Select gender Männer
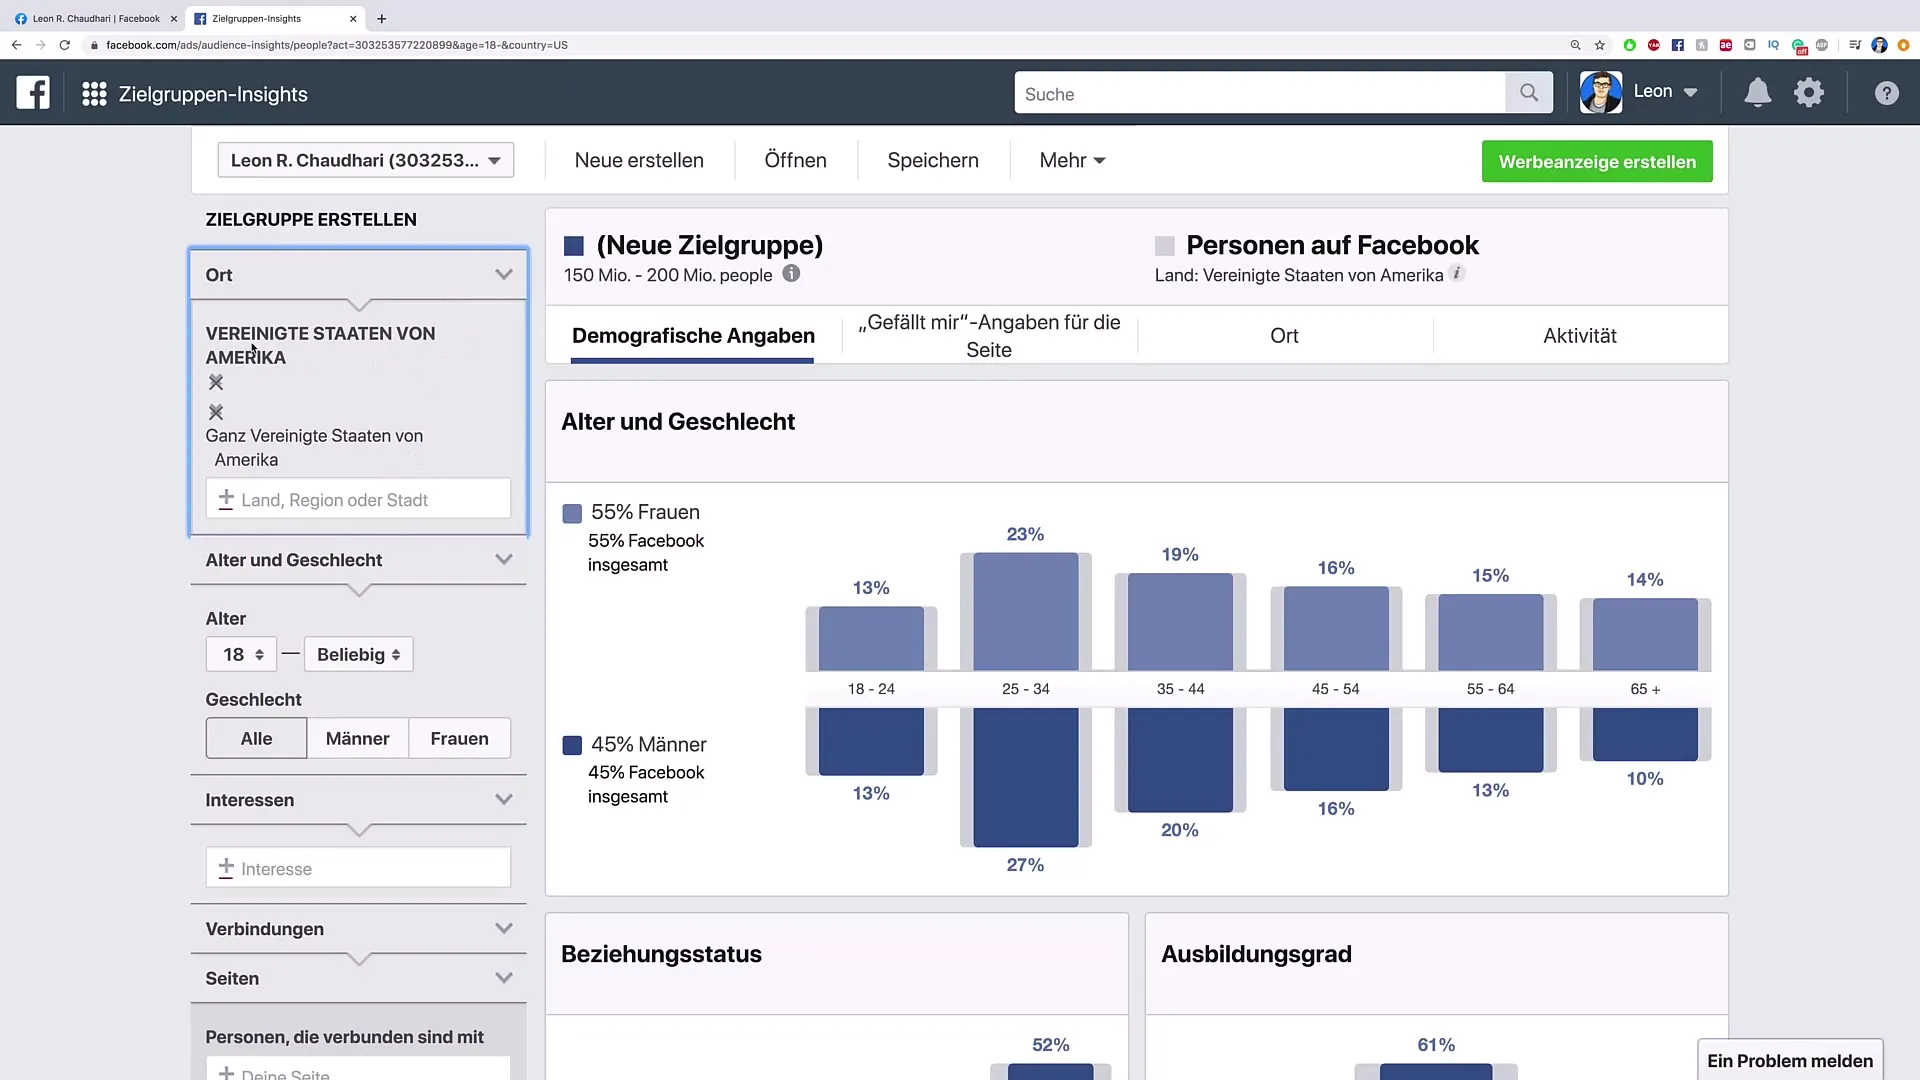The height and width of the screenshot is (1080, 1920). click(357, 738)
